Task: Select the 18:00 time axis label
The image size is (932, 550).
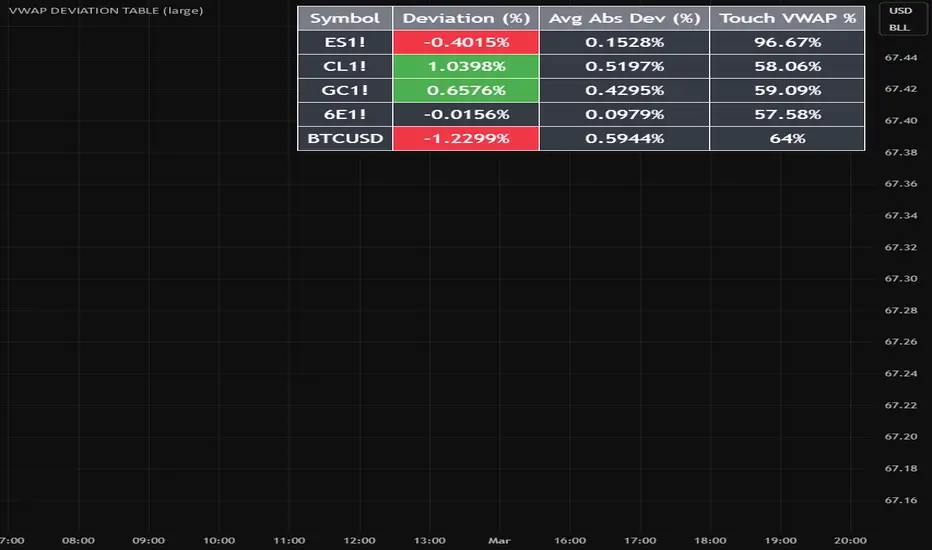Action: [710, 540]
